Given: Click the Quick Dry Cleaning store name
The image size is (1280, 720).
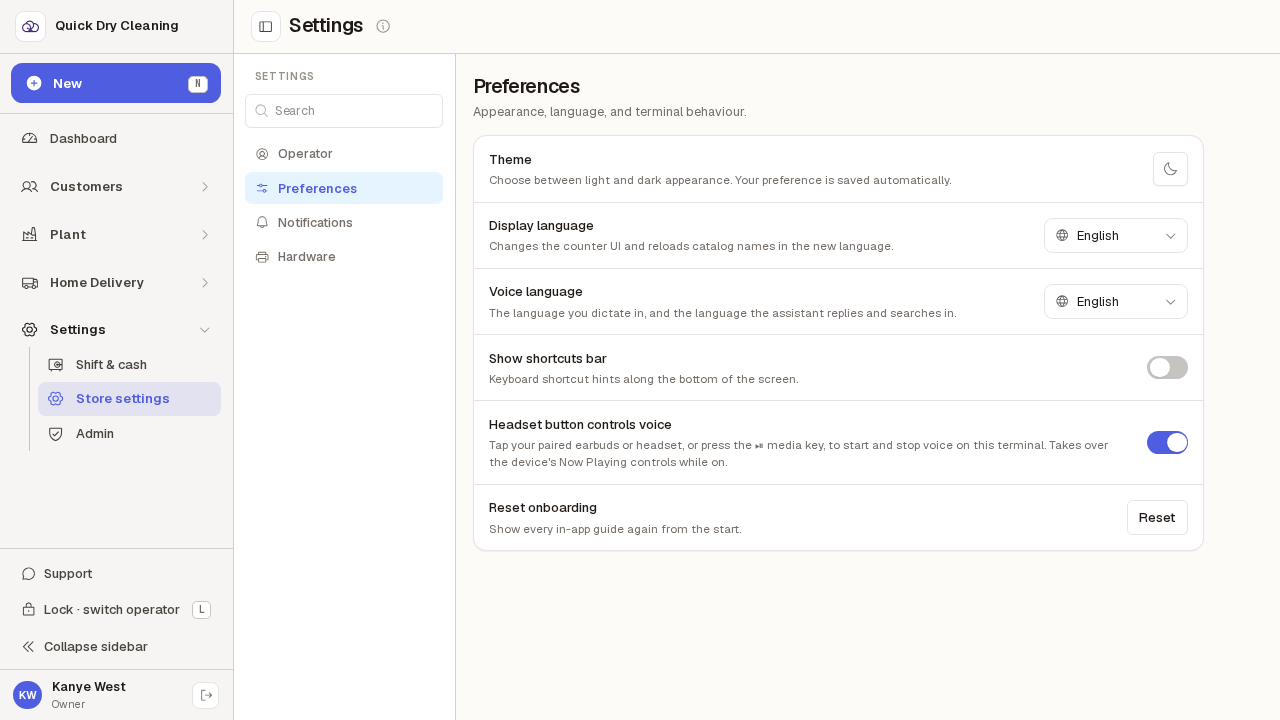Looking at the screenshot, I should point(117,26).
